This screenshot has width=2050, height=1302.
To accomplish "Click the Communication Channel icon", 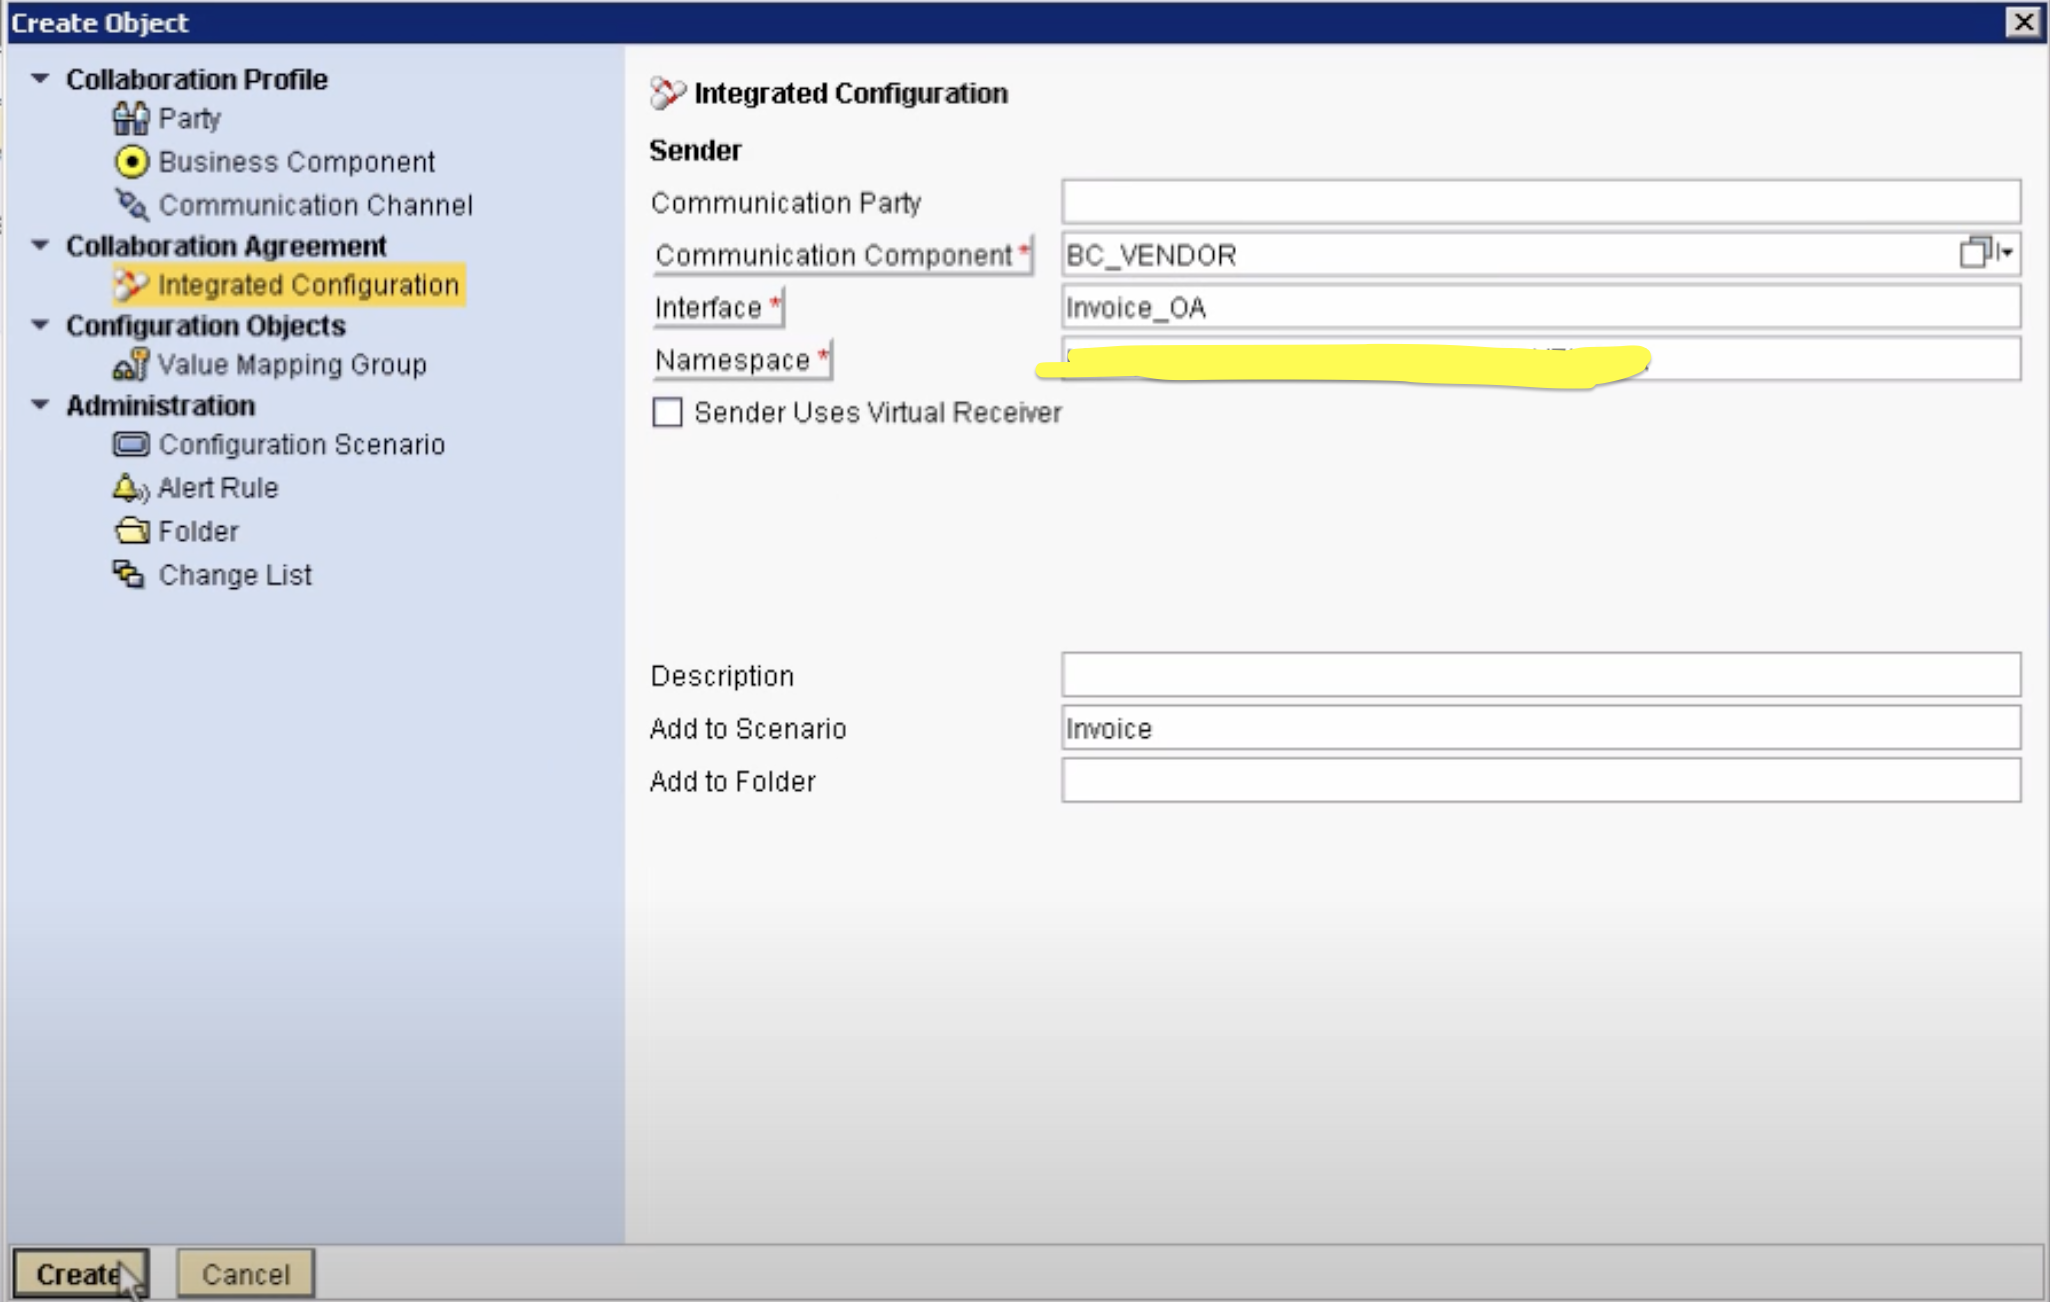I will click(x=131, y=205).
